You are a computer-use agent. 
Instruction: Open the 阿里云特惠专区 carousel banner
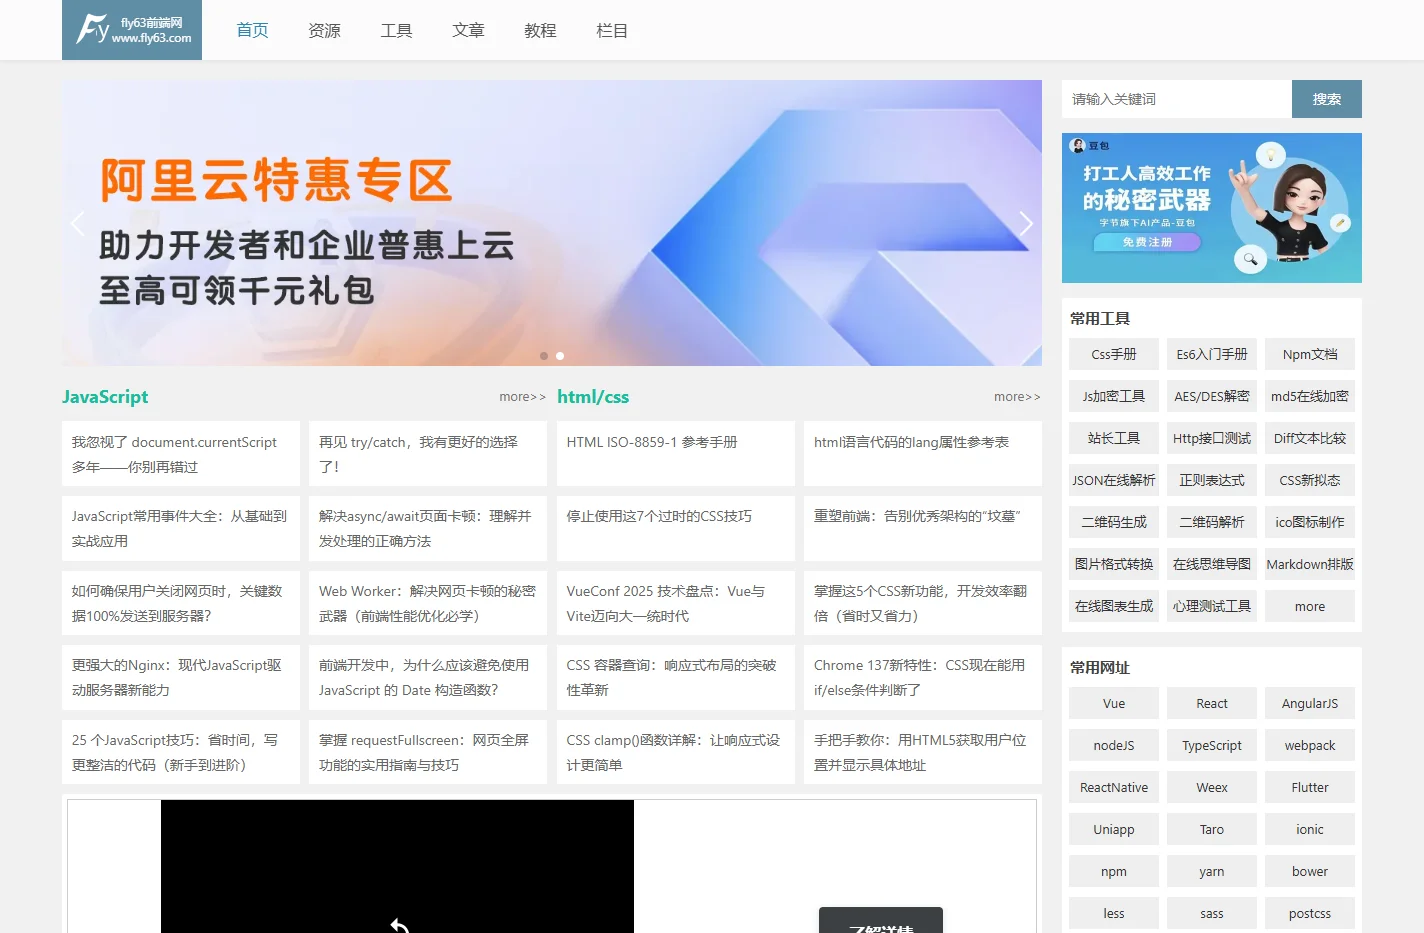[x=552, y=223]
